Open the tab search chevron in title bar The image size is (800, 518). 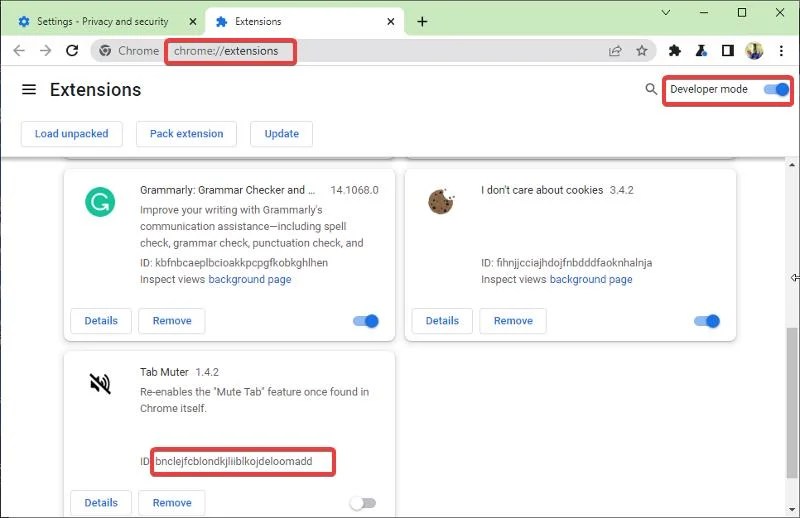(x=666, y=12)
